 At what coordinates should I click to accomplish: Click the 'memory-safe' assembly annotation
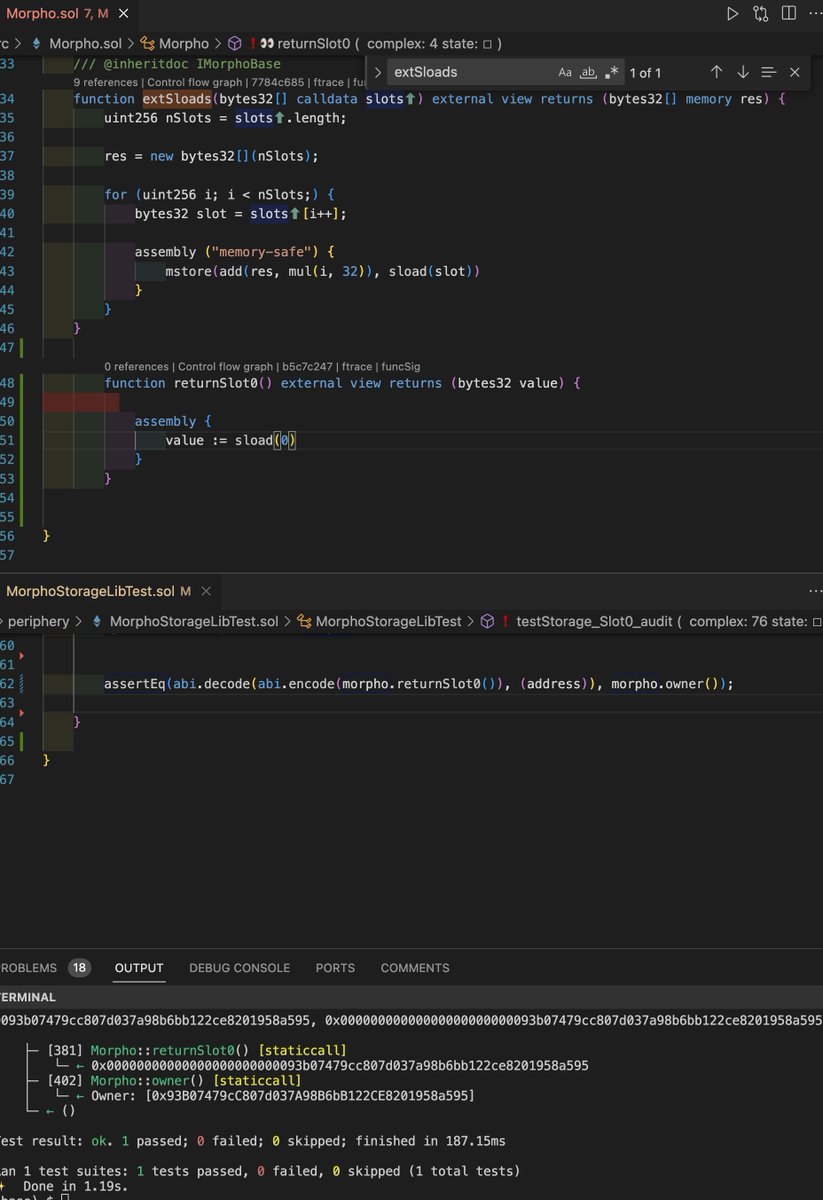[258, 251]
